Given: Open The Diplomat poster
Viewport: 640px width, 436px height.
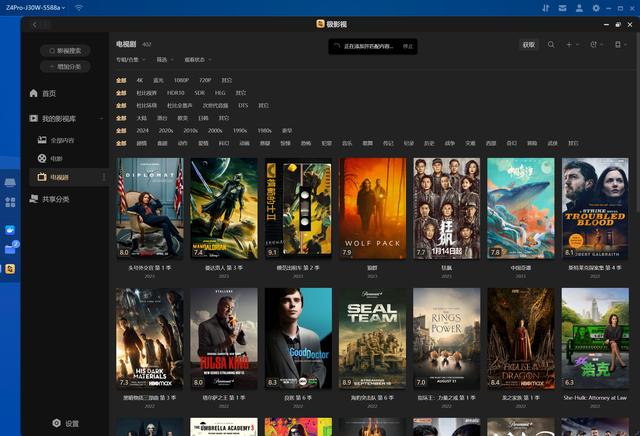Looking at the screenshot, I should click(x=150, y=208).
